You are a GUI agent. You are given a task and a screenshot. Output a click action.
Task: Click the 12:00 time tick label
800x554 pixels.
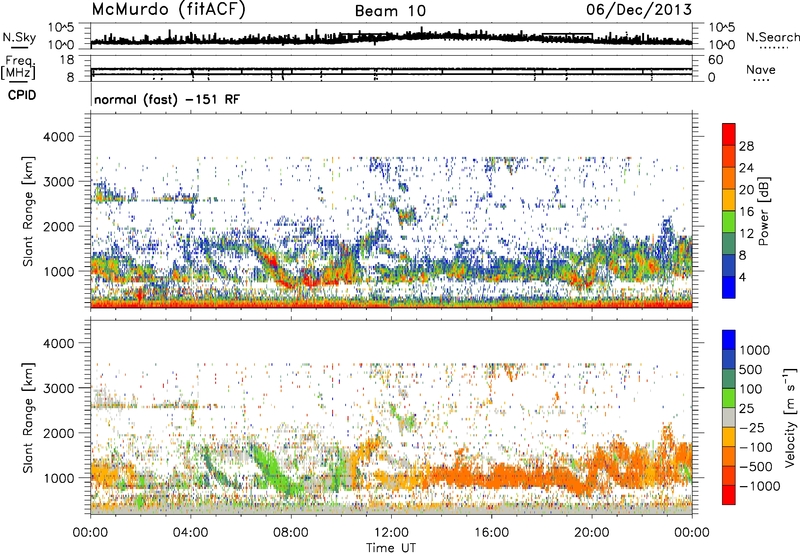(x=391, y=533)
